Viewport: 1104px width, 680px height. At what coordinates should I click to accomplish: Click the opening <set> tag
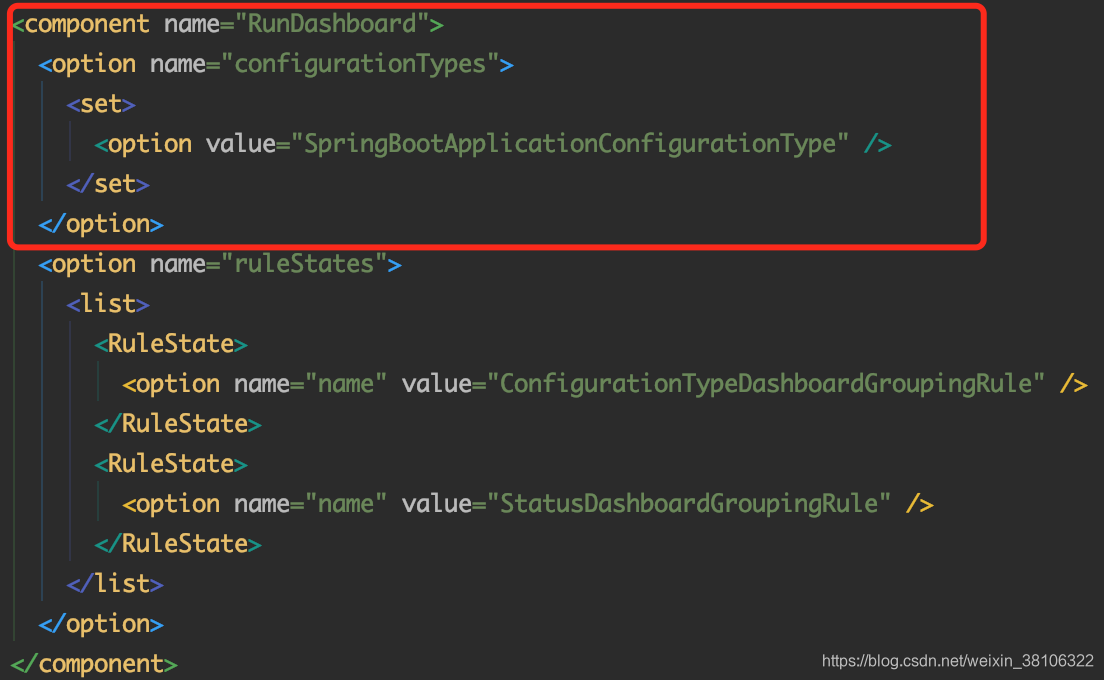[x=101, y=104]
